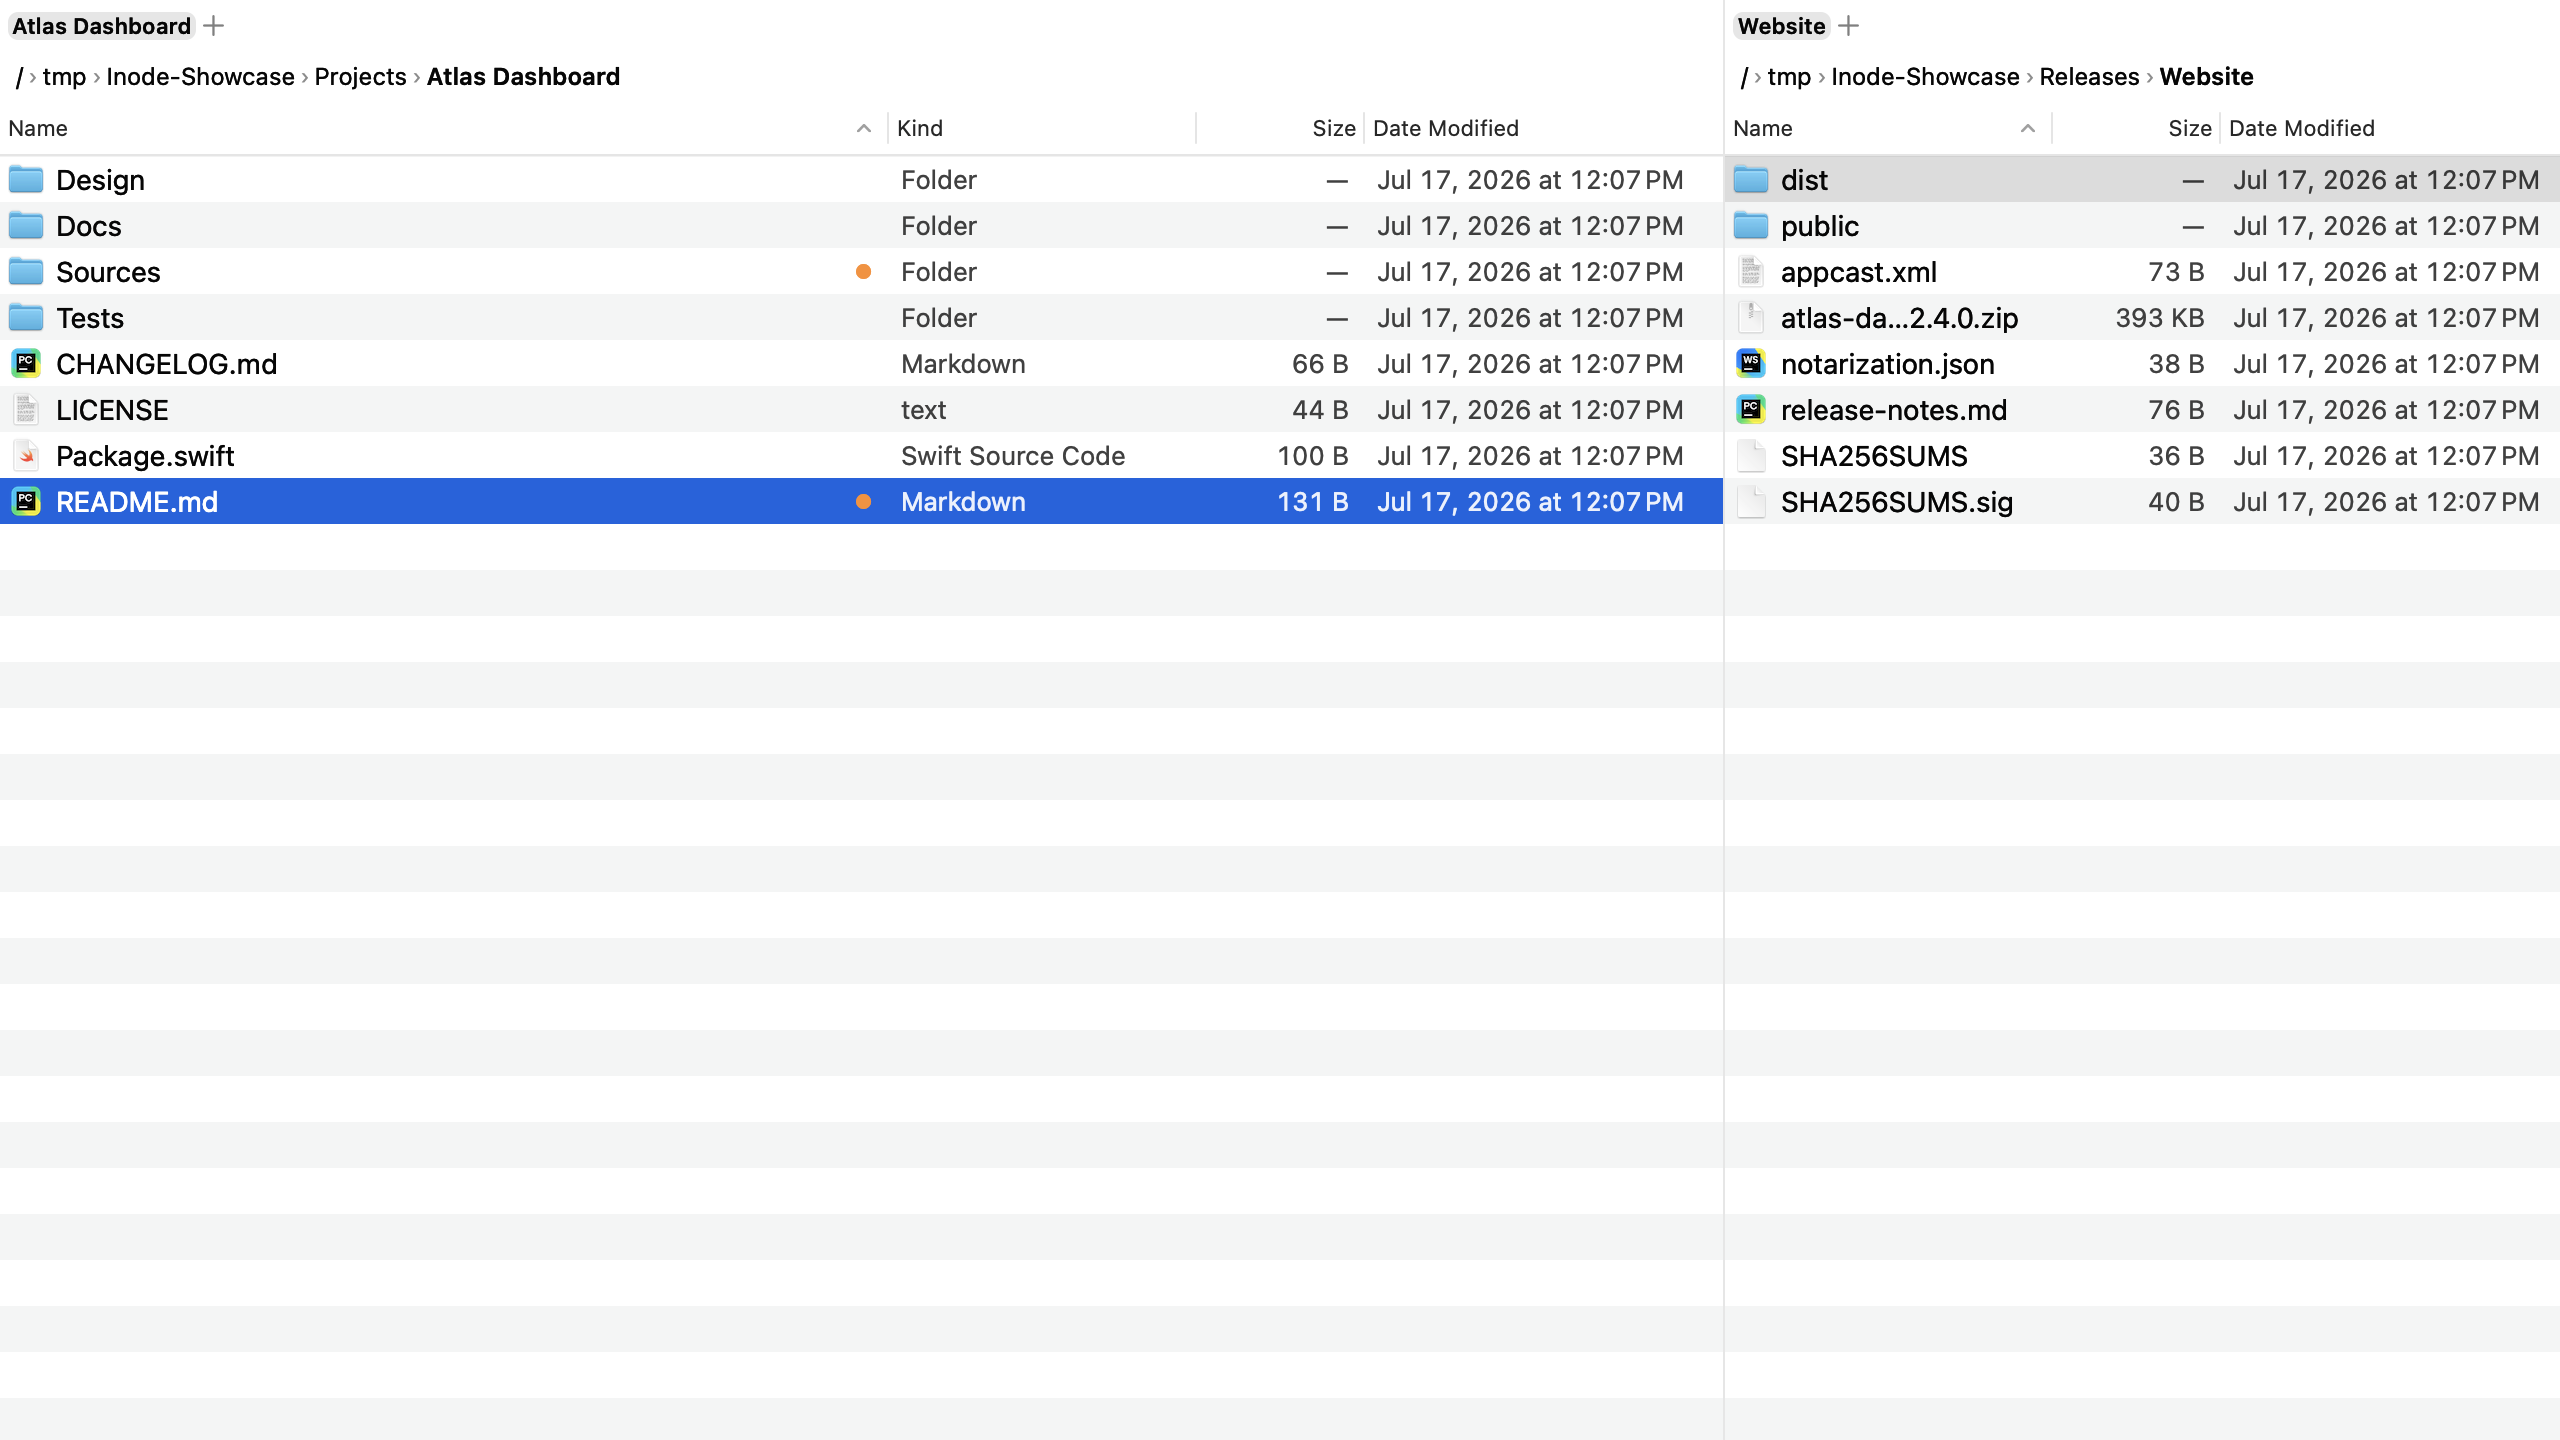Click the orange tag dot on README.md row
Viewport: 2560px width, 1440px height.
pyautogui.click(x=863, y=502)
